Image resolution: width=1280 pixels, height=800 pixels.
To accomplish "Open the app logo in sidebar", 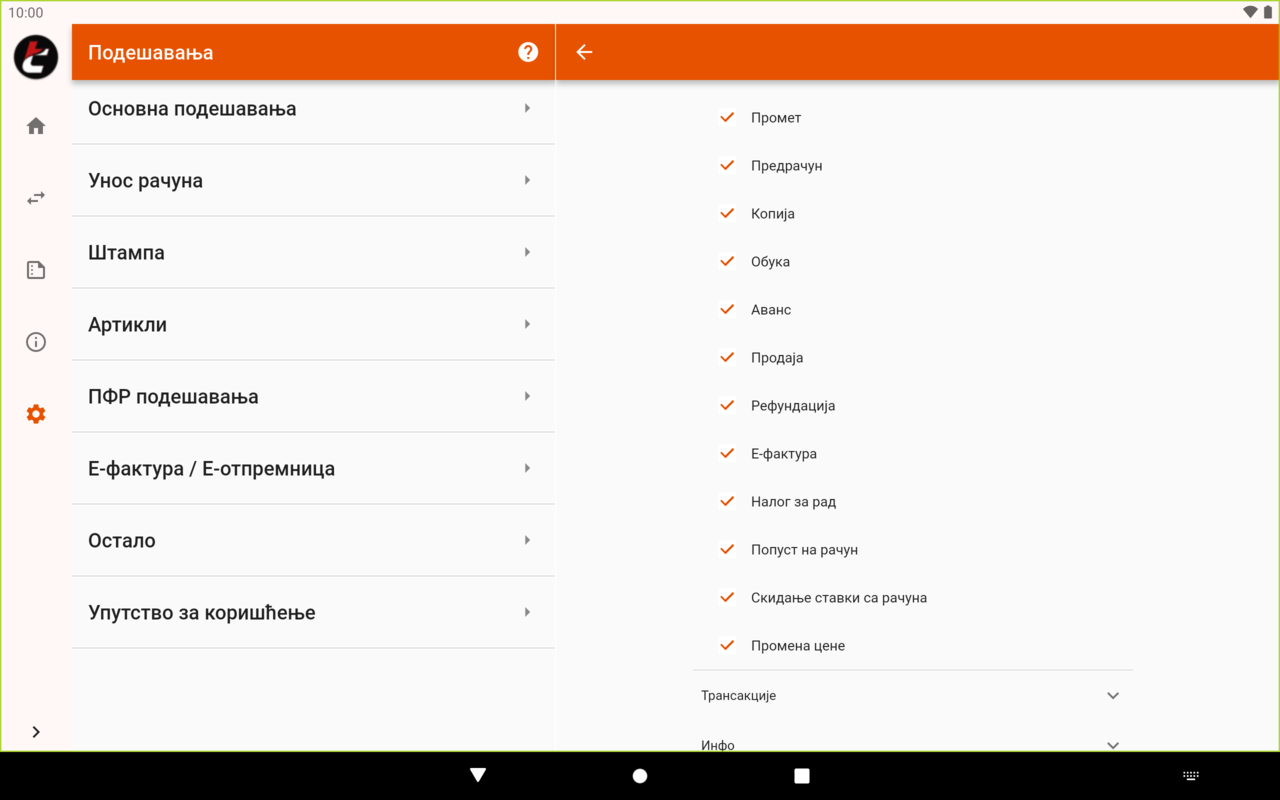I will (36, 56).
